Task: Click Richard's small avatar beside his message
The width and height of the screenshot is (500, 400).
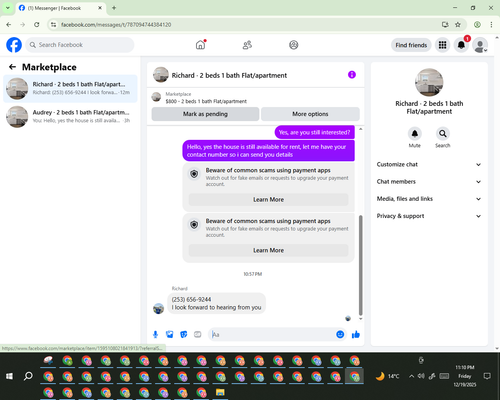Action: (158, 308)
